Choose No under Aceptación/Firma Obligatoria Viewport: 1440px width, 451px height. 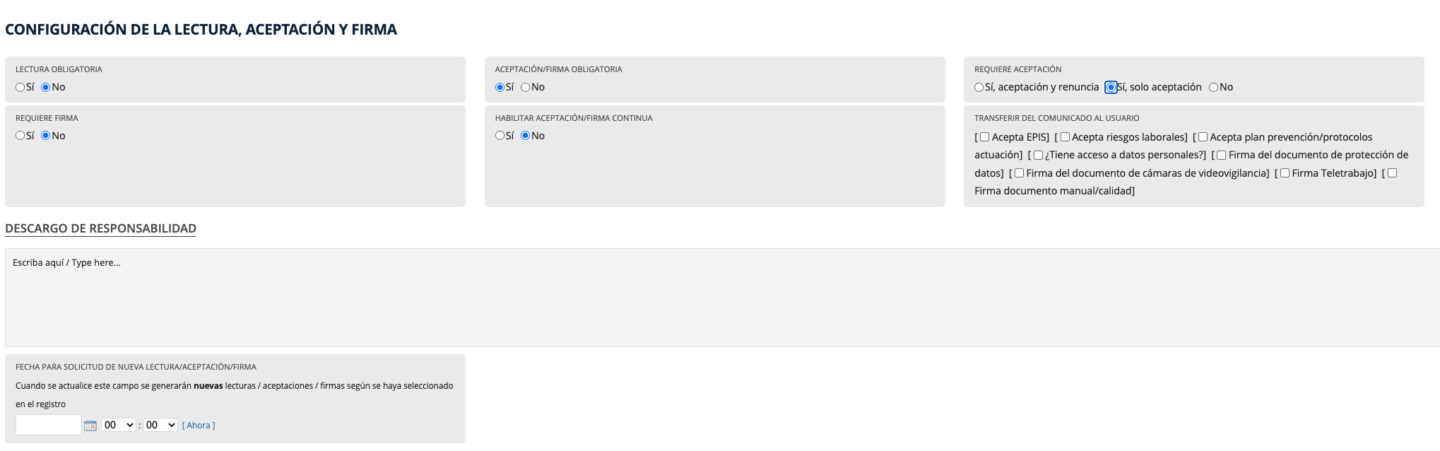point(525,87)
